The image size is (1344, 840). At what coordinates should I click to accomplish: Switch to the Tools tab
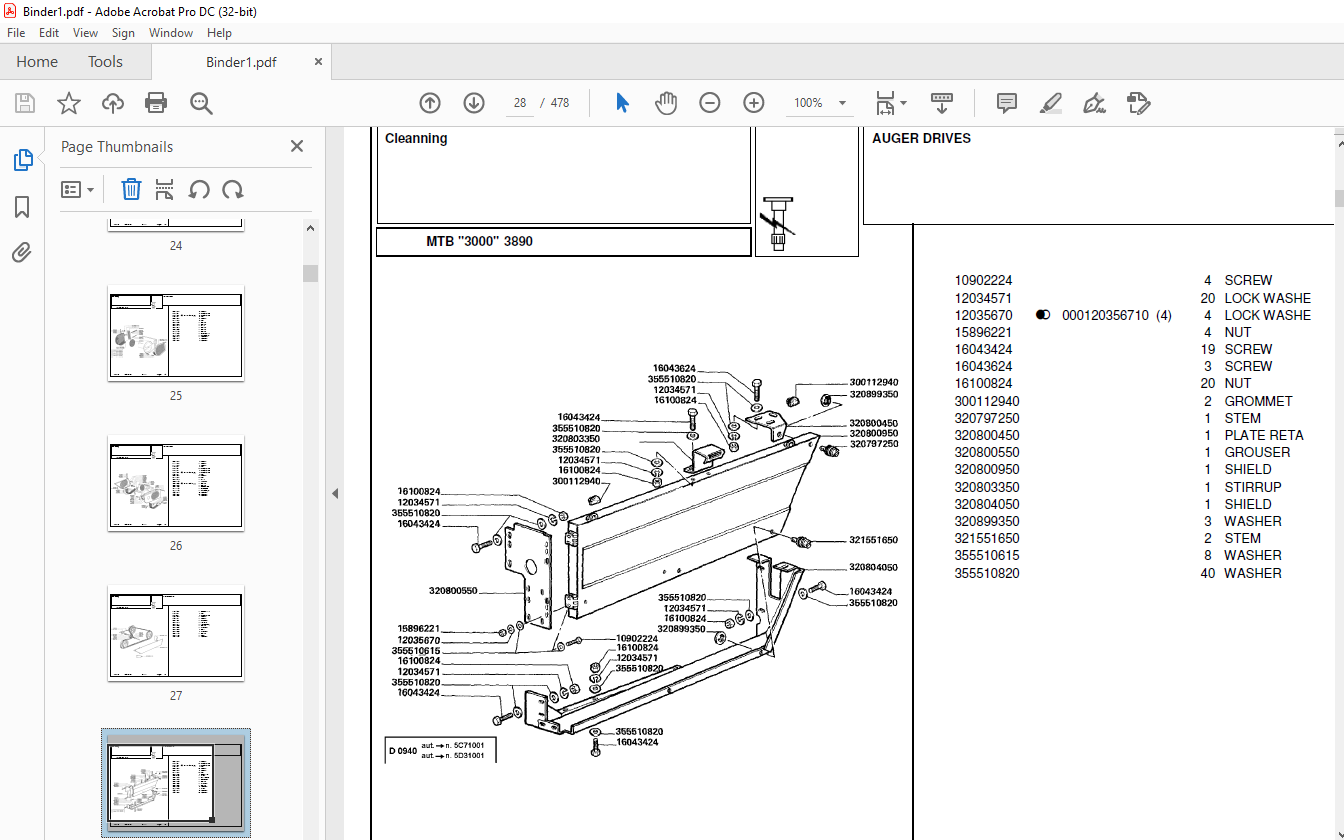tap(105, 62)
